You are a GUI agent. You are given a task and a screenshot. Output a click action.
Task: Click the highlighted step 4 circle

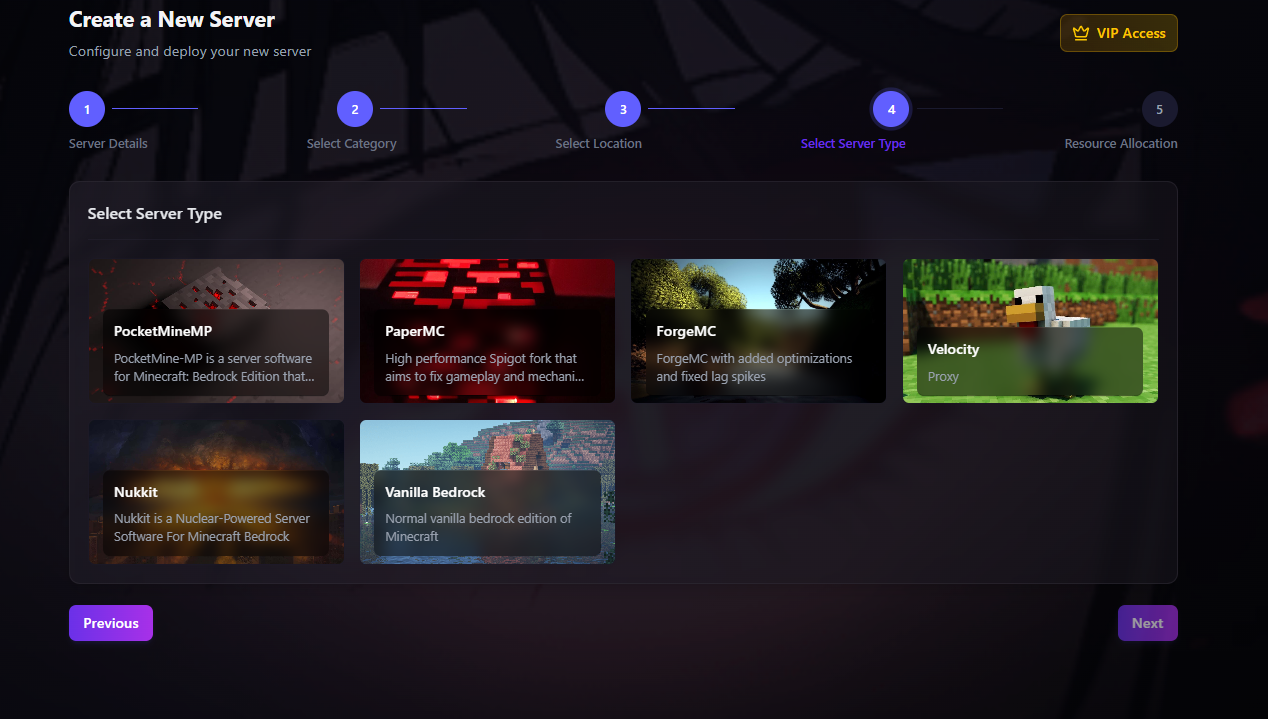[x=890, y=108]
